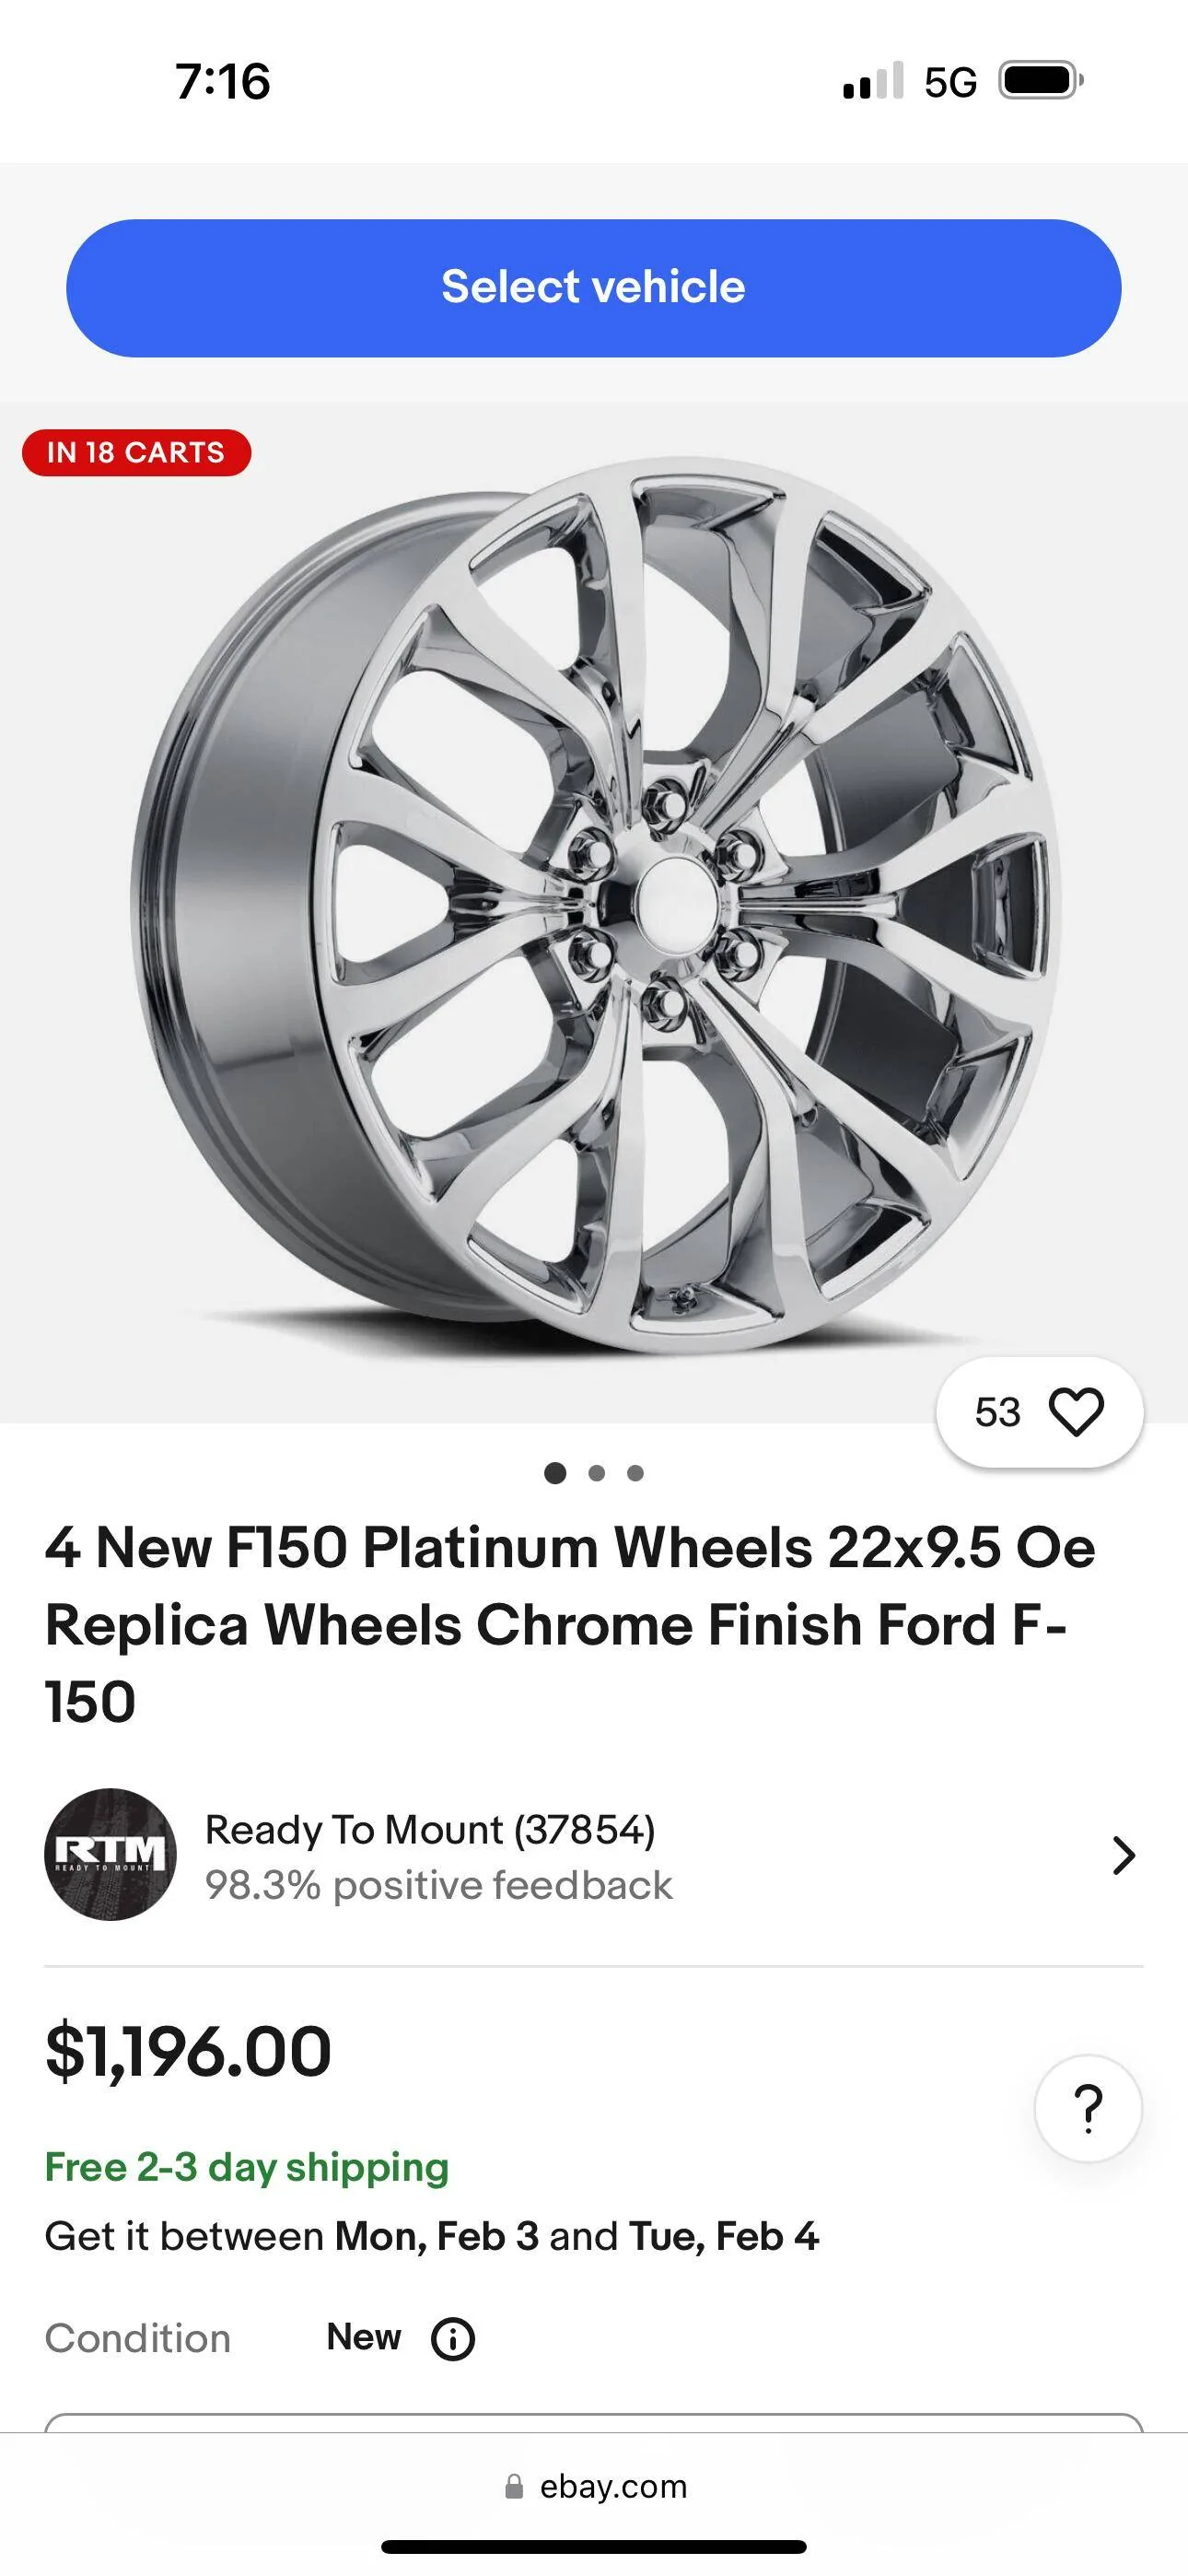
Task: Open the question mark help button
Action: (1087, 2108)
